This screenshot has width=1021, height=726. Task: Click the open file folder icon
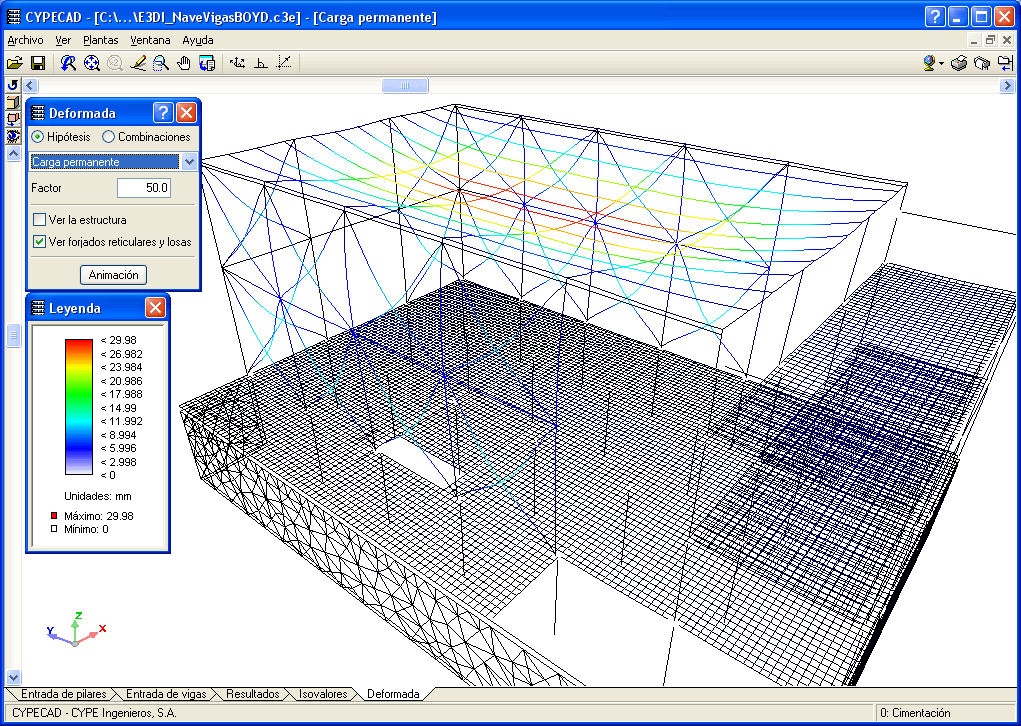pos(14,63)
